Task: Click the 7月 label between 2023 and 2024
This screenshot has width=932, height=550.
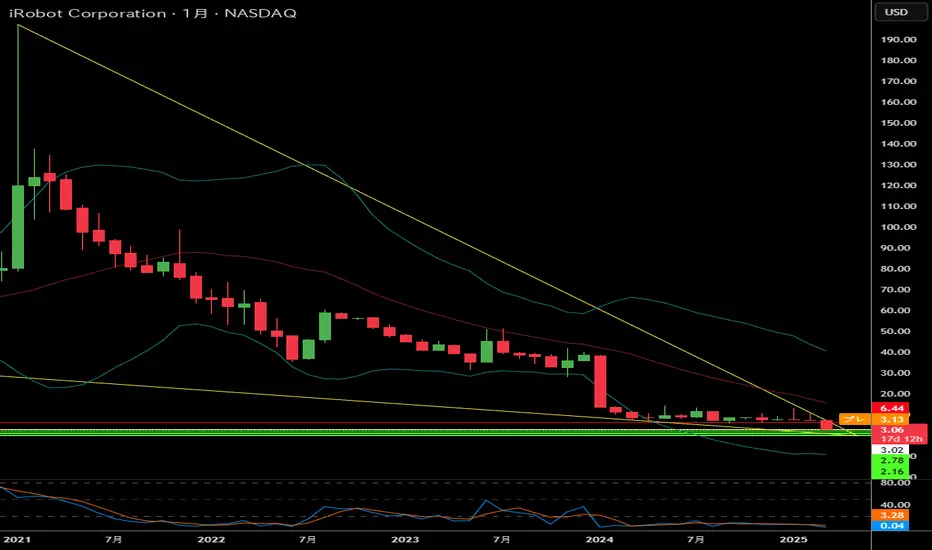Action: tap(502, 539)
